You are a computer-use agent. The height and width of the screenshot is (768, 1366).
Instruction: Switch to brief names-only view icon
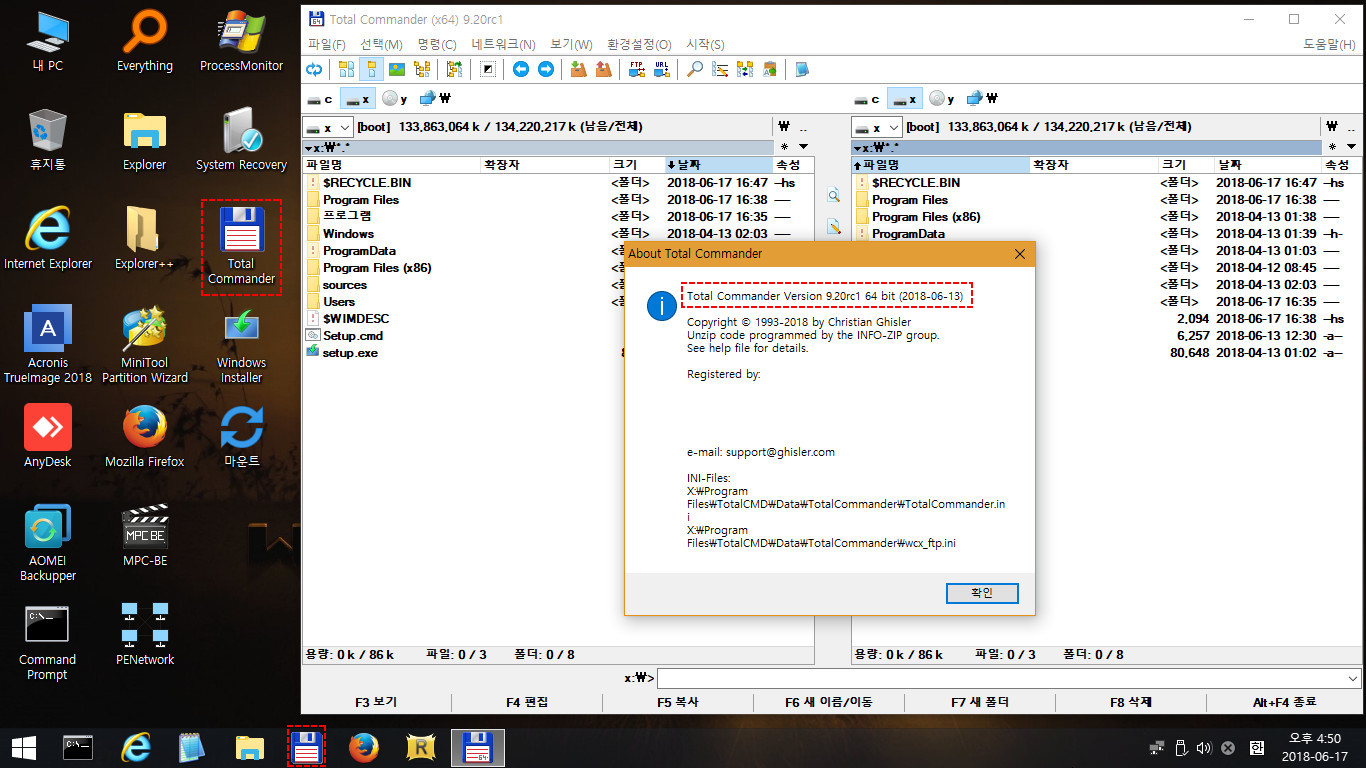(x=347, y=69)
